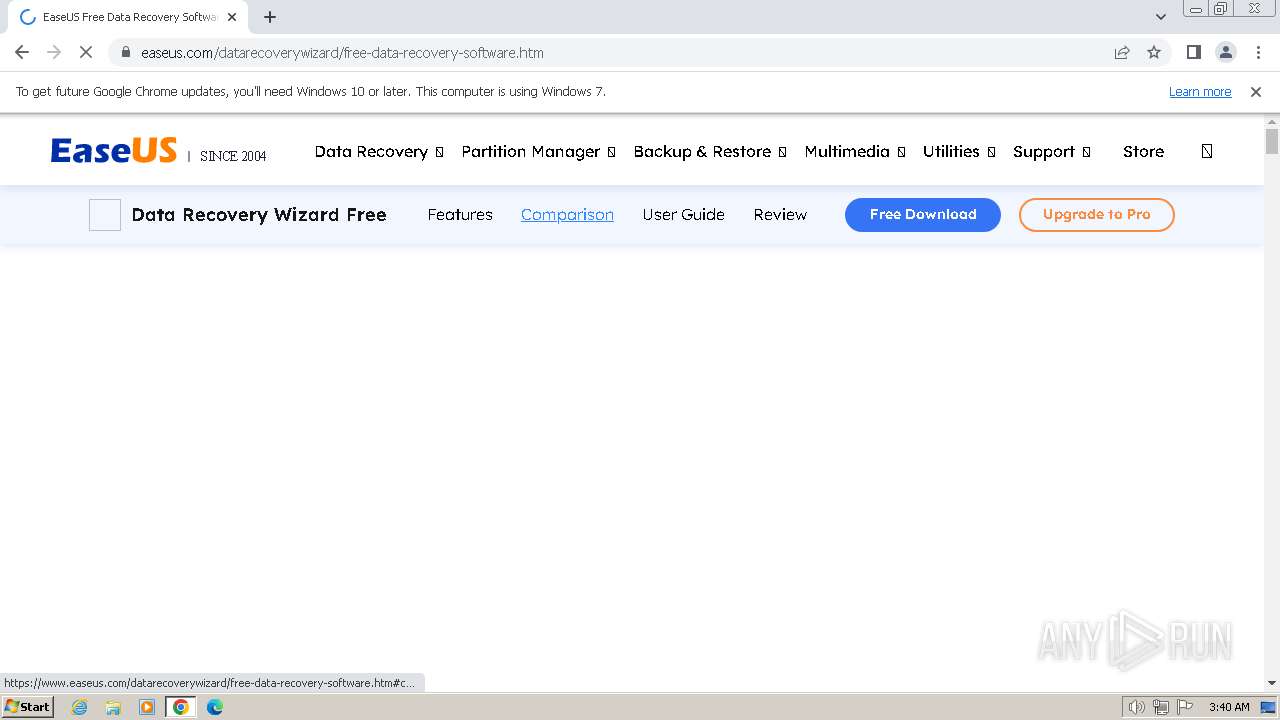Open the Store page

pyautogui.click(x=1143, y=152)
